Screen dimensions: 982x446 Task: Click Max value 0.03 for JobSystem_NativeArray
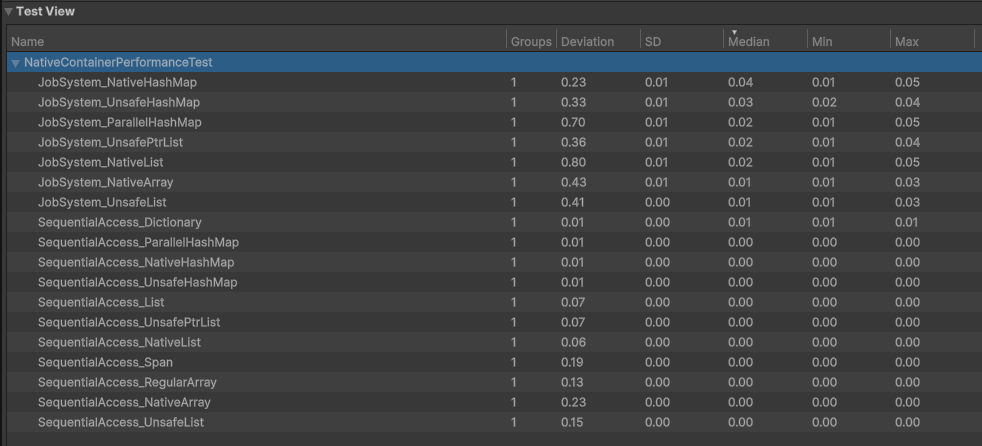tap(907, 182)
